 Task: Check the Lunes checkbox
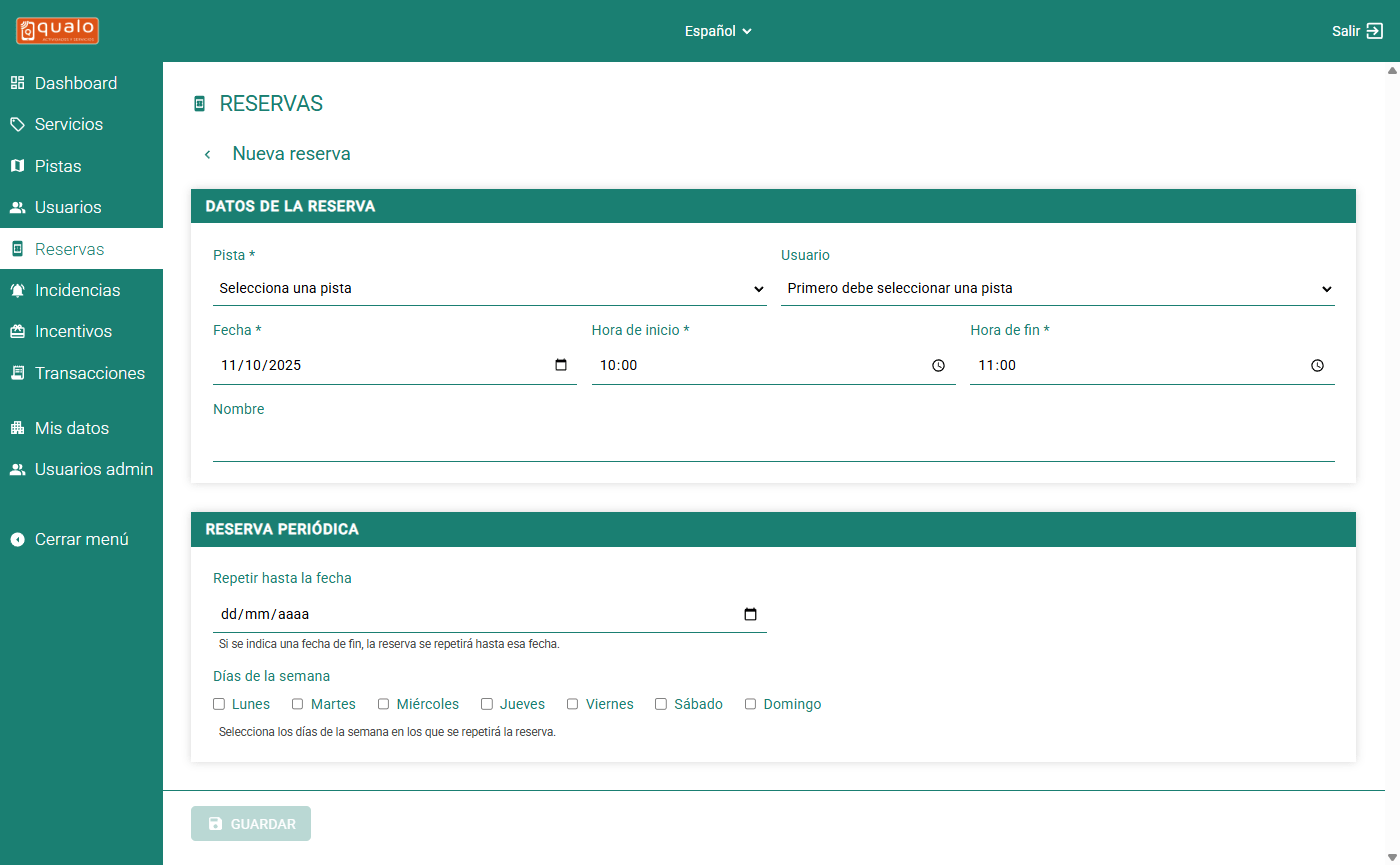click(x=219, y=704)
